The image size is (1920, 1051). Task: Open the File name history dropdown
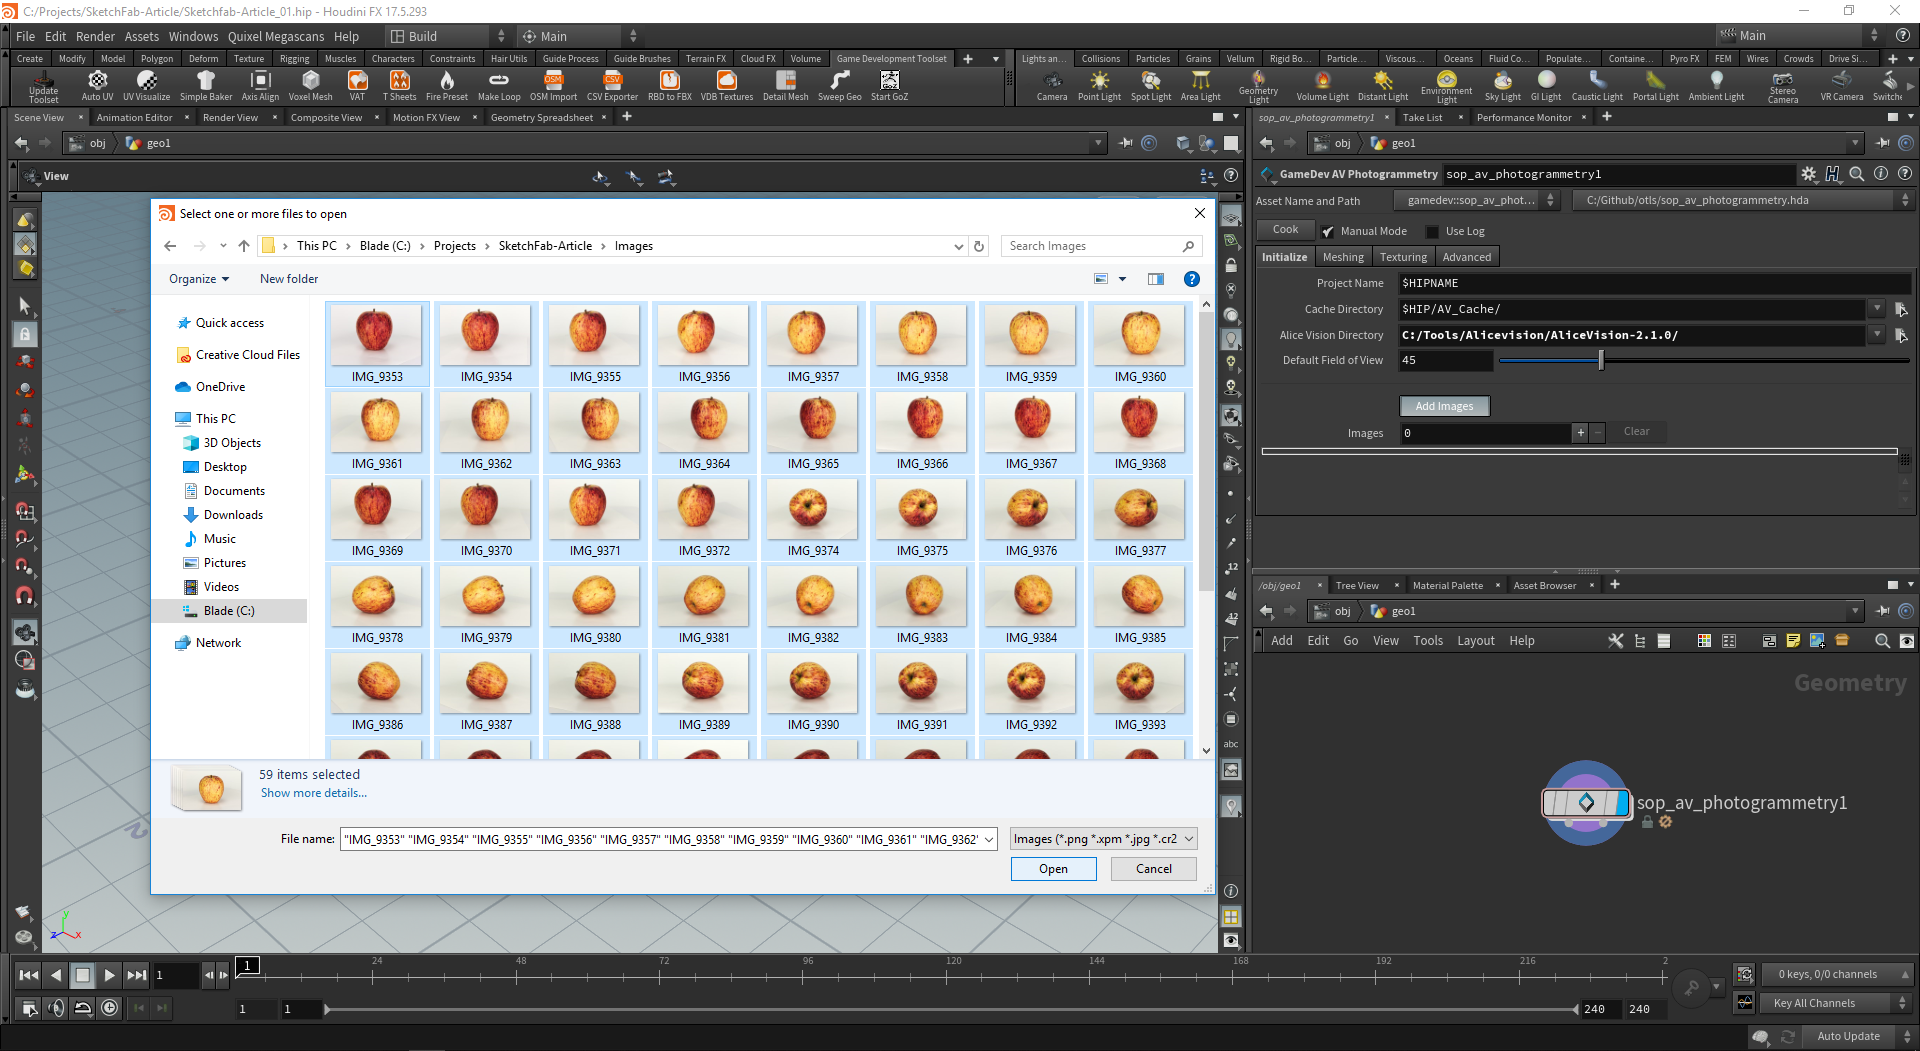[989, 839]
